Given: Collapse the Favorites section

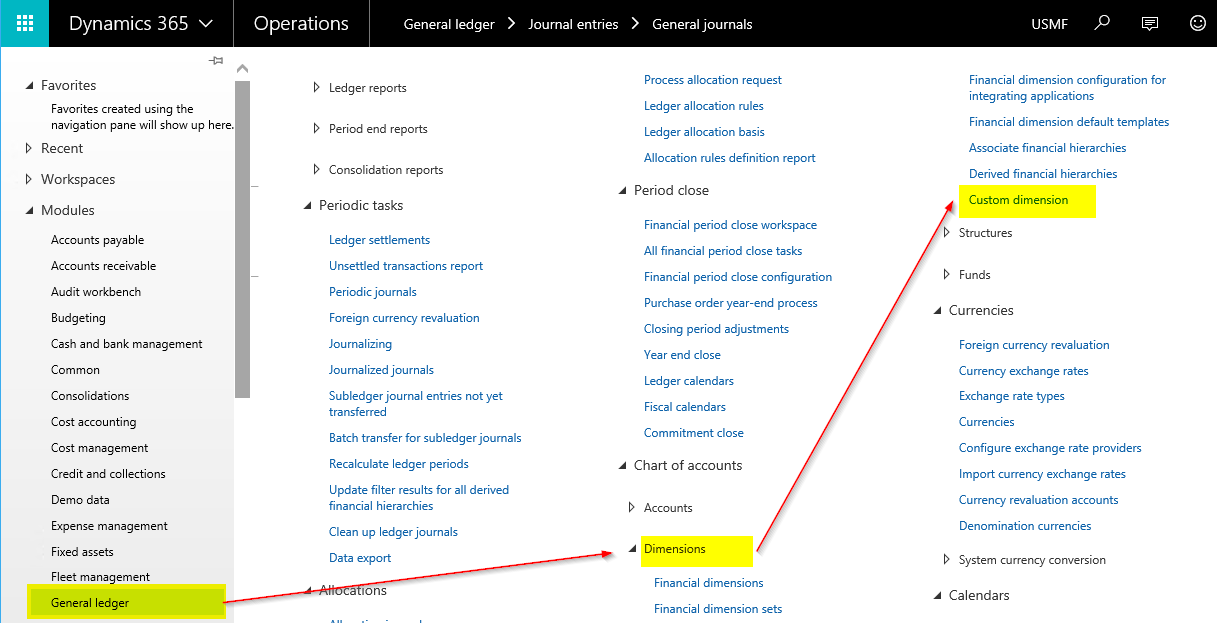Looking at the screenshot, I should pos(29,86).
